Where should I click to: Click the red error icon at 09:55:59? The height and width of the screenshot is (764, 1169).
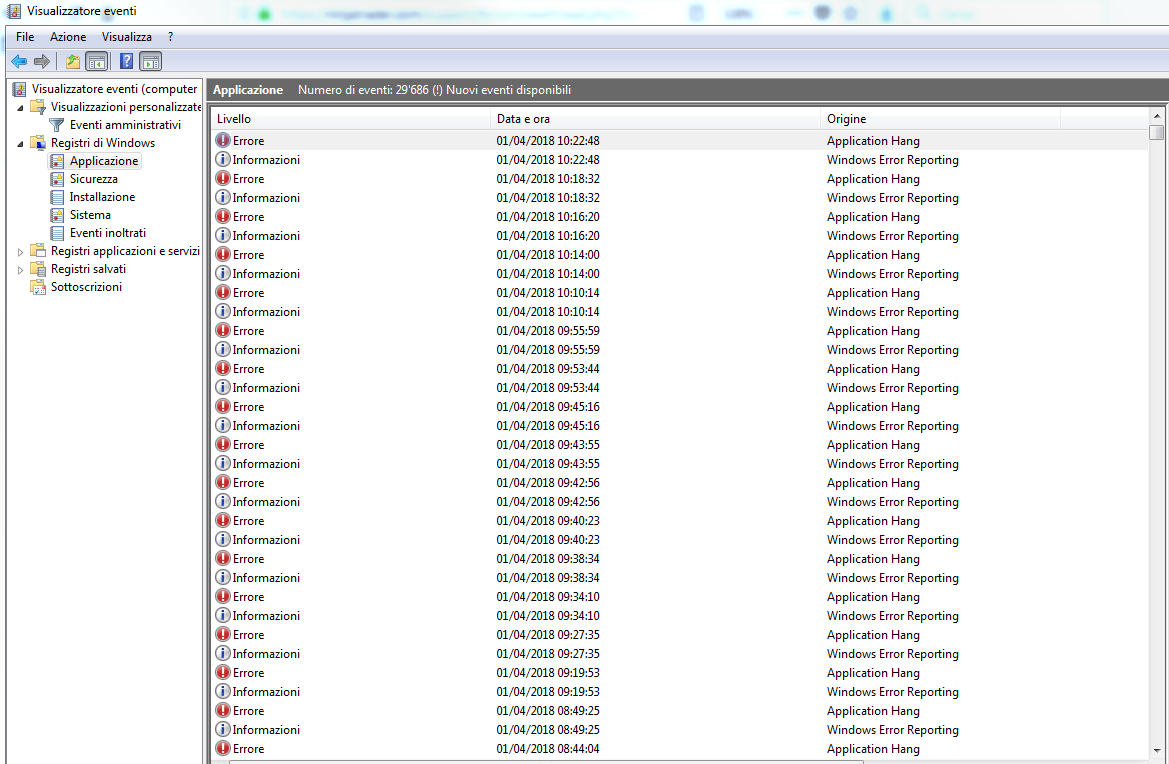(222, 330)
